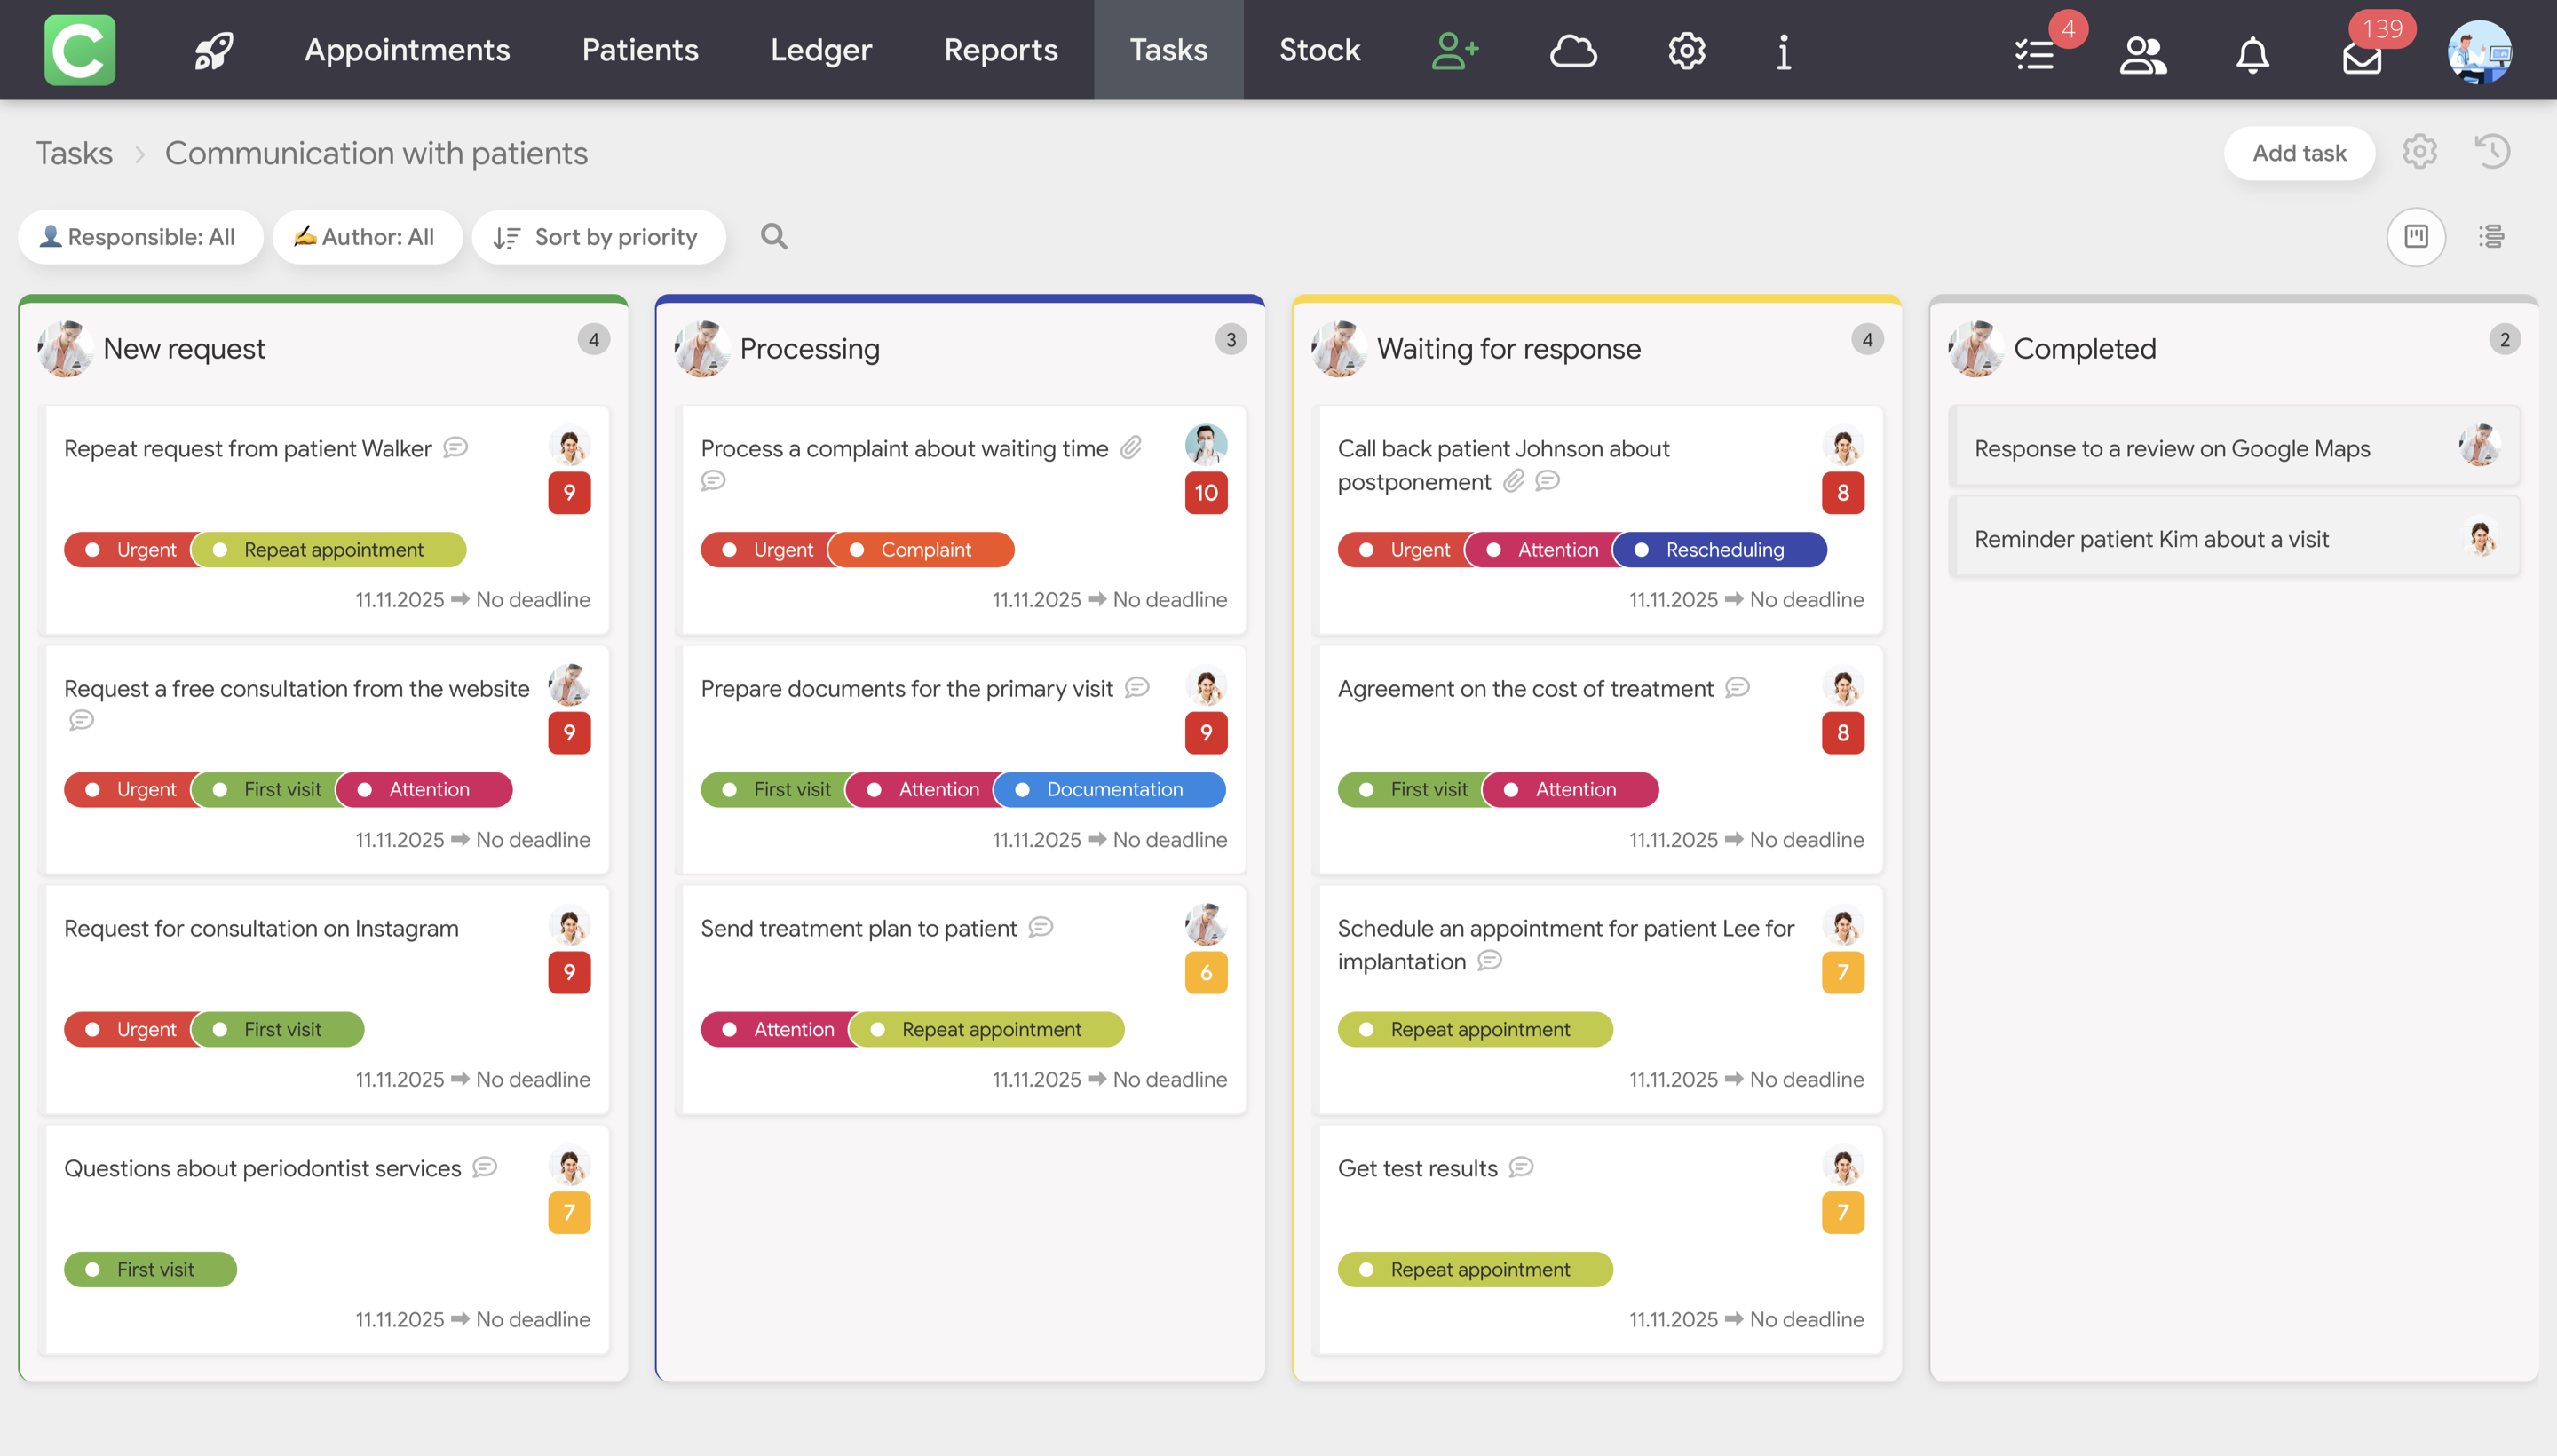Viewport: 2557px width, 1456px height.
Task: Click the red priority 10 badge
Action: (x=1205, y=492)
